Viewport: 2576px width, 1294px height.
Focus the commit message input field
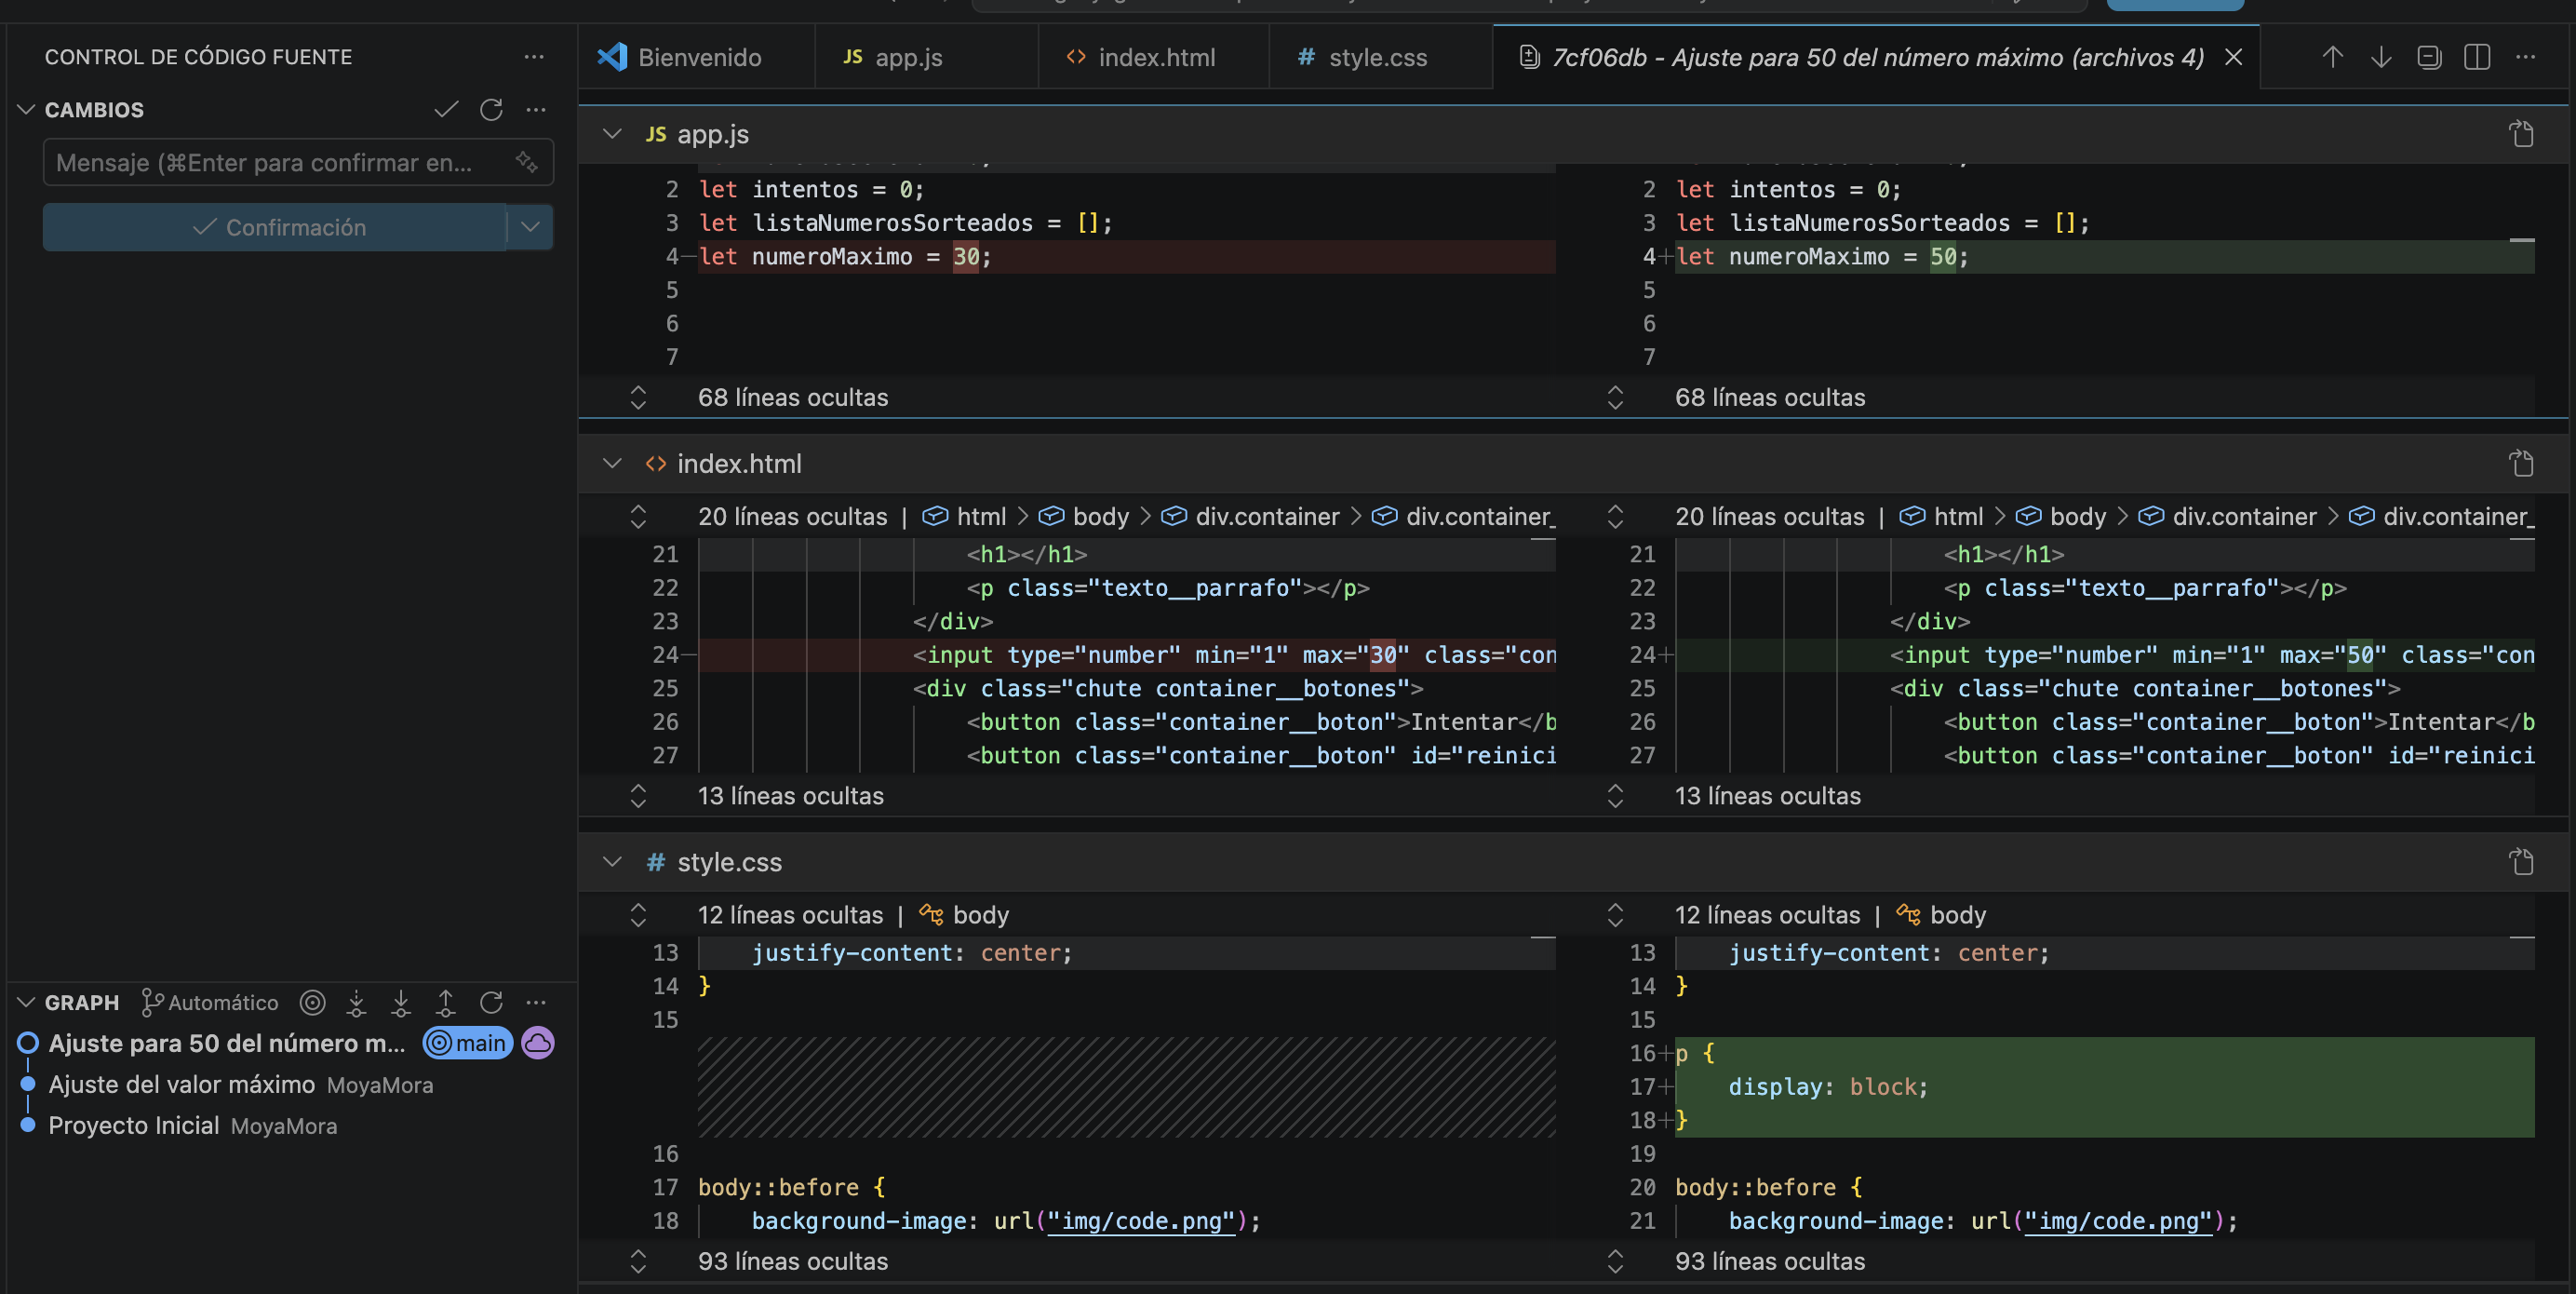tap(298, 162)
